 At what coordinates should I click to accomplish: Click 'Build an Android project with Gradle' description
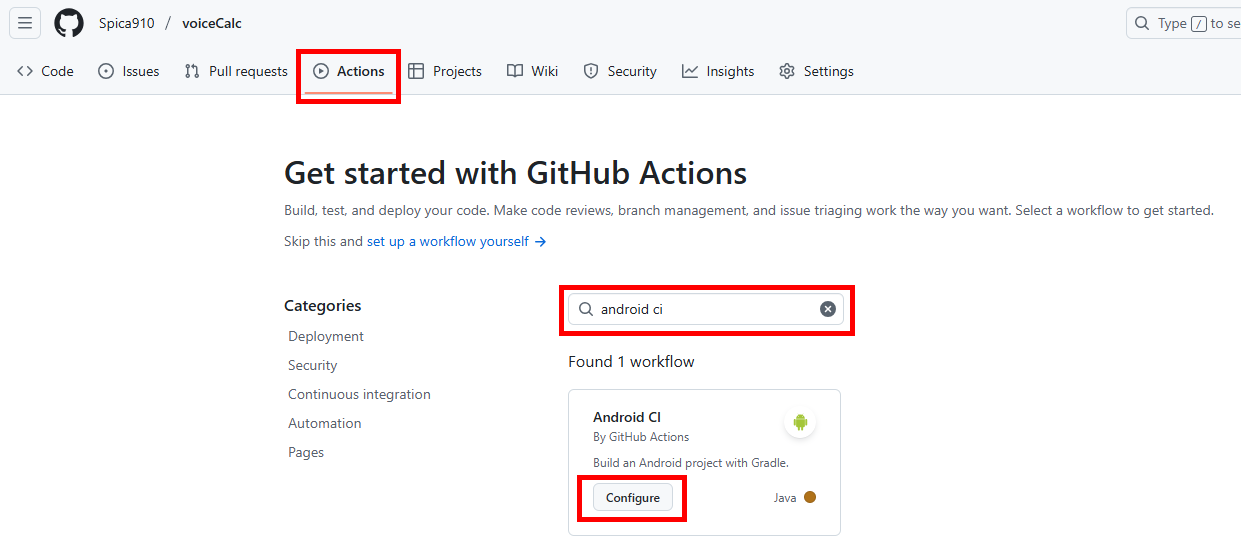(691, 463)
